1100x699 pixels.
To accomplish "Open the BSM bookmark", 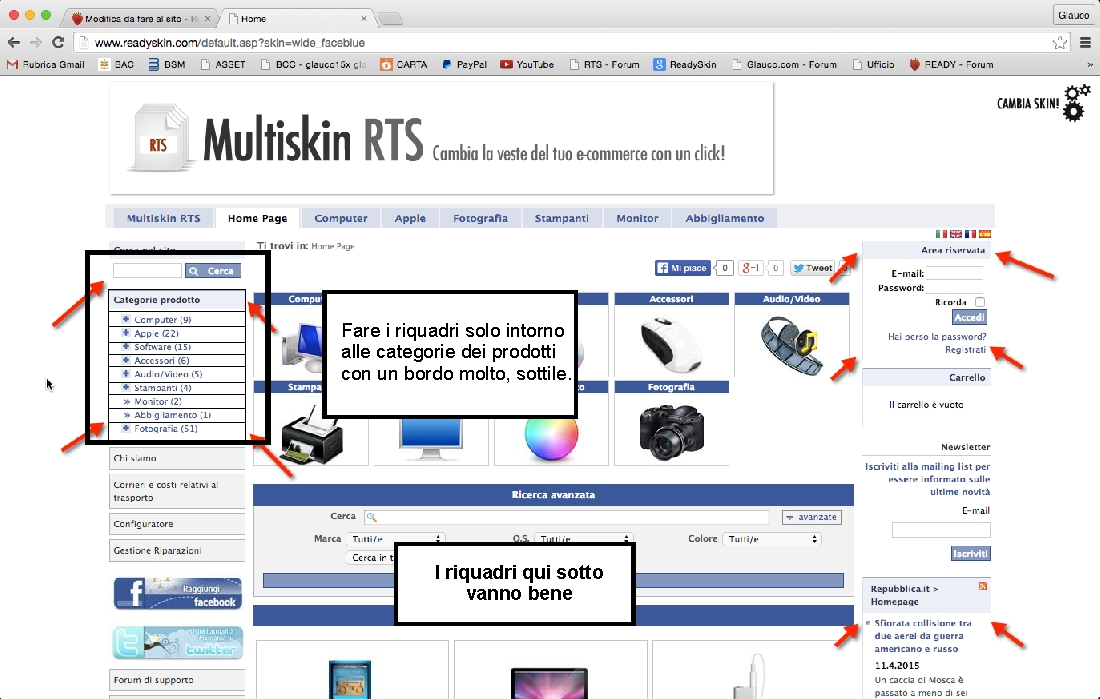I will tap(167, 65).
